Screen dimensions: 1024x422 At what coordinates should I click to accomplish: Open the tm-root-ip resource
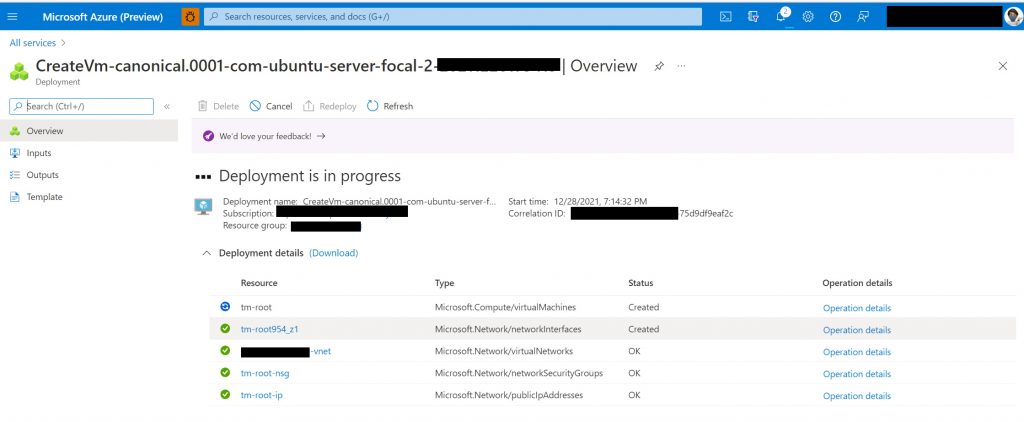tap(261, 395)
